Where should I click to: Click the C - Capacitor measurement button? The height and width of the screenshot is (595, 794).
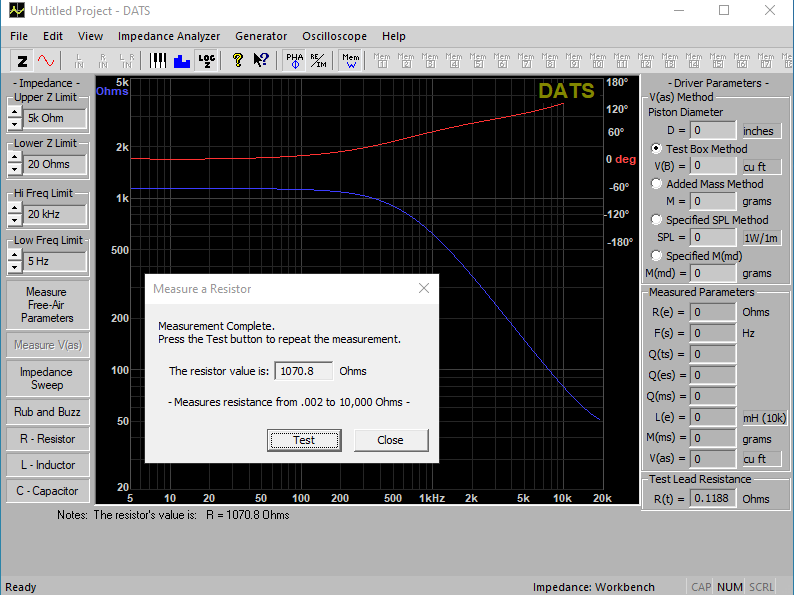pos(47,491)
